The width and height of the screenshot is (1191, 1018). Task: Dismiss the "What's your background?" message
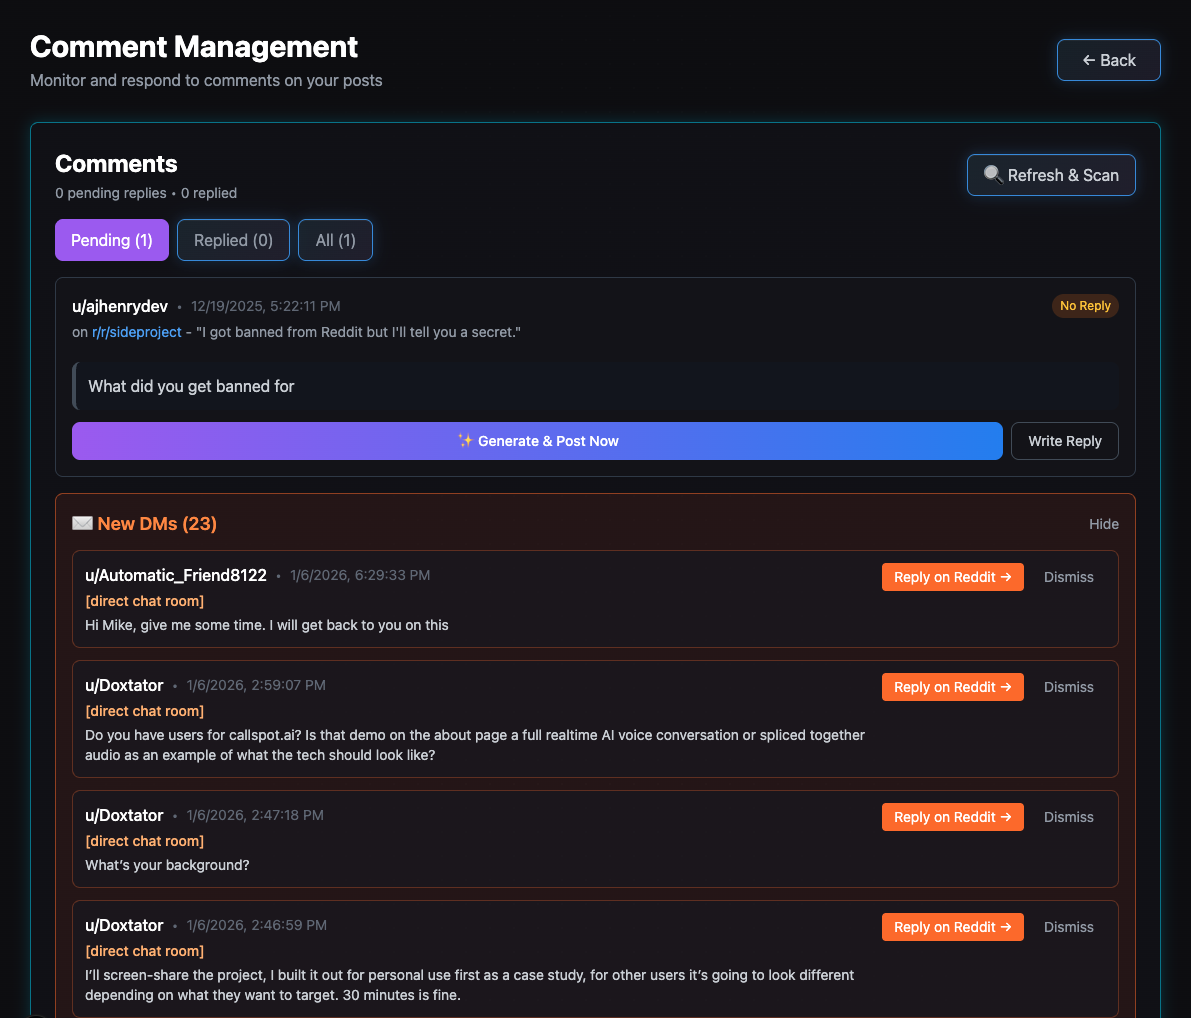pyautogui.click(x=1068, y=817)
